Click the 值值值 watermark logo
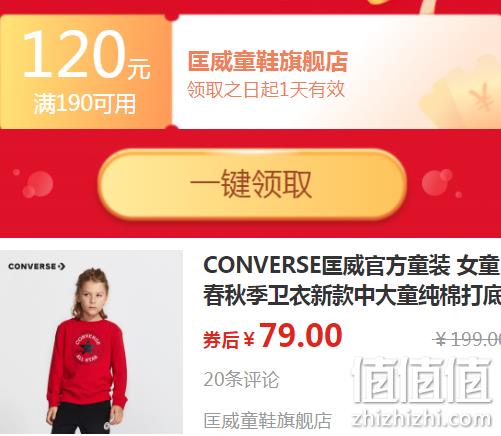 tap(422, 379)
